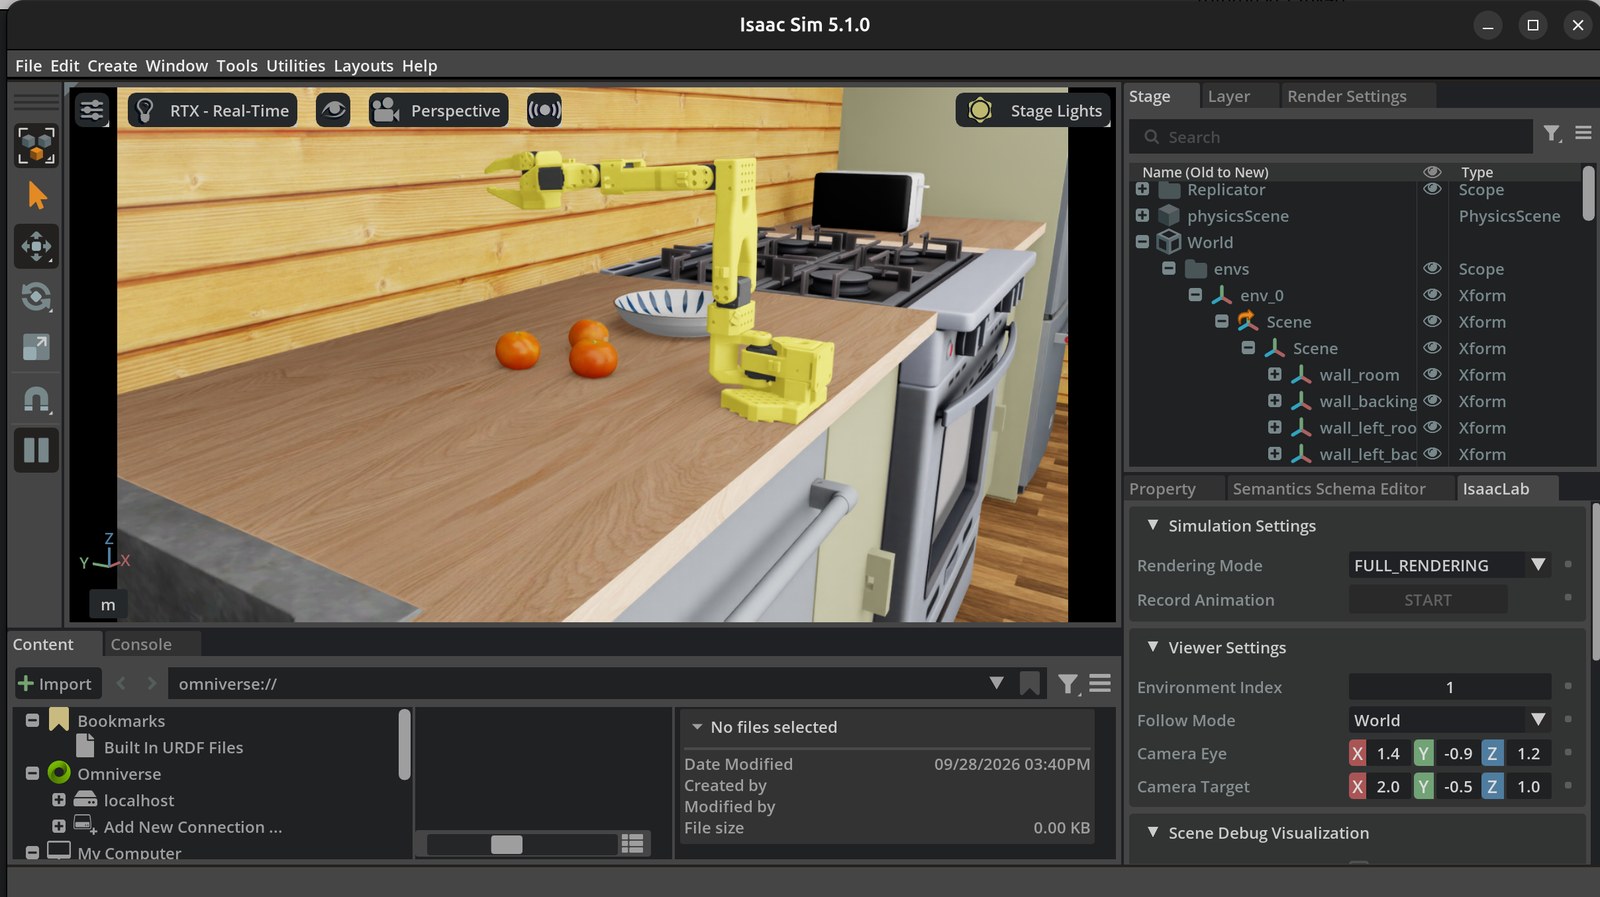Collapse the envs tree node
1600x897 pixels.
[1168, 268]
